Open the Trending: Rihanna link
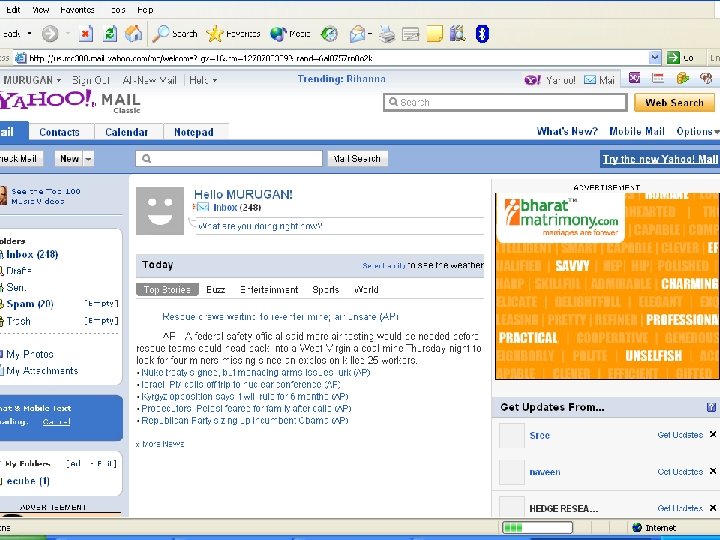This screenshot has width=720, height=540. (342, 79)
